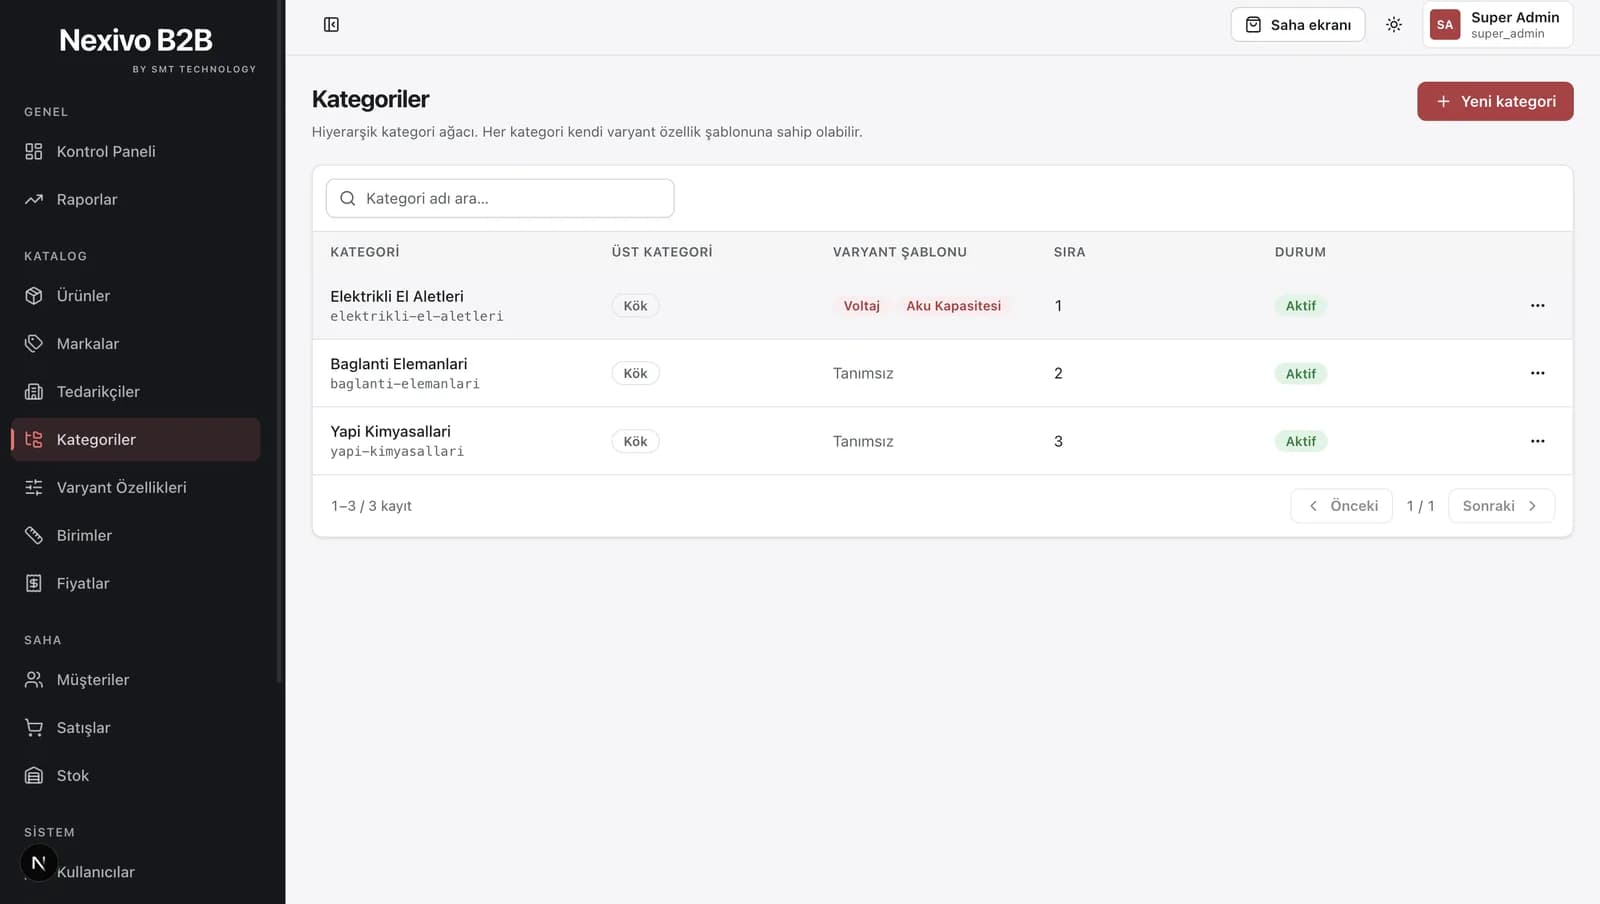Toggle the light/dark theme sun icon
The height and width of the screenshot is (904, 1600).
click(1394, 25)
